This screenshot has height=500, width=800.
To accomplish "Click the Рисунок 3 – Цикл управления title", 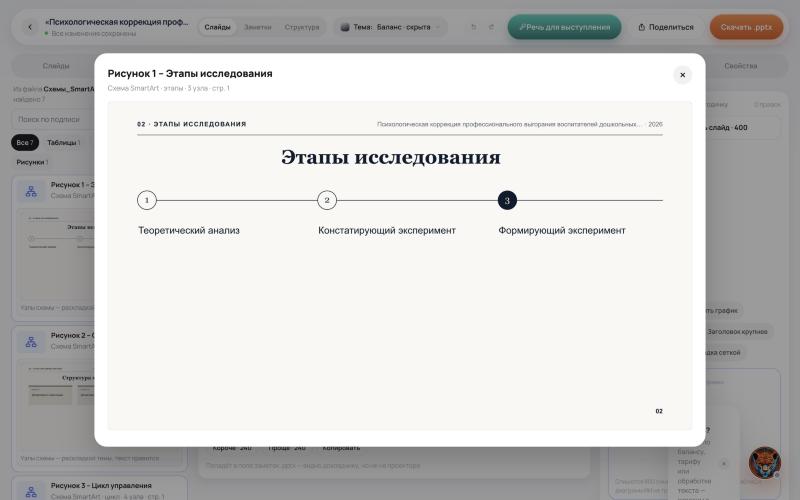I will click(x=101, y=486).
